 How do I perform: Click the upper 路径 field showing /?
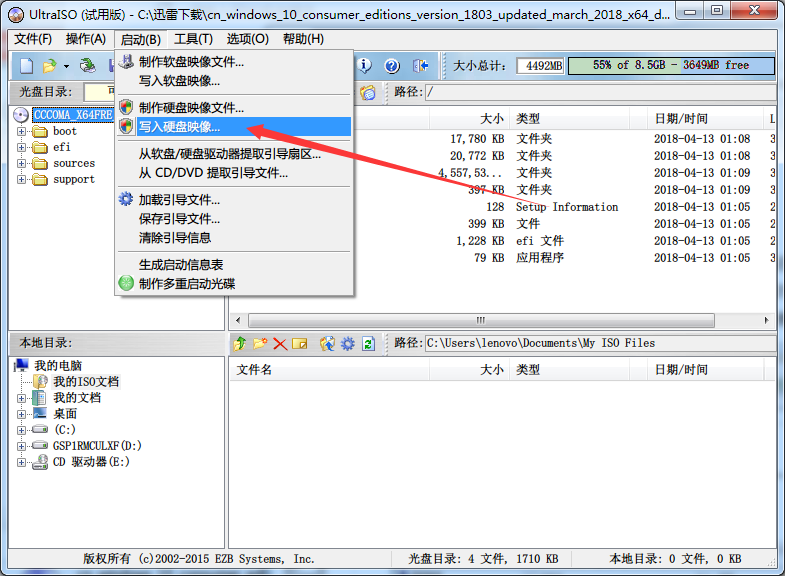600,92
